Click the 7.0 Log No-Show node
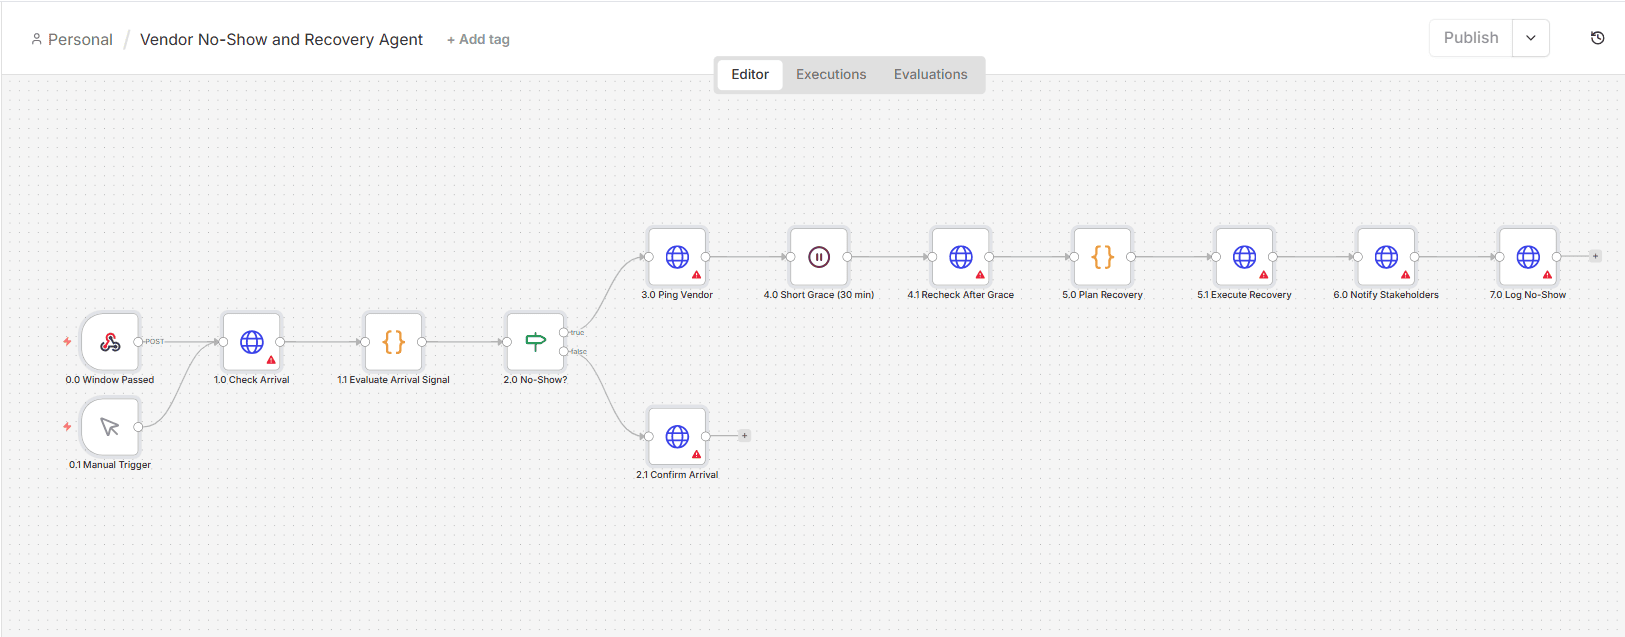1625x637 pixels. click(x=1528, y=257)
